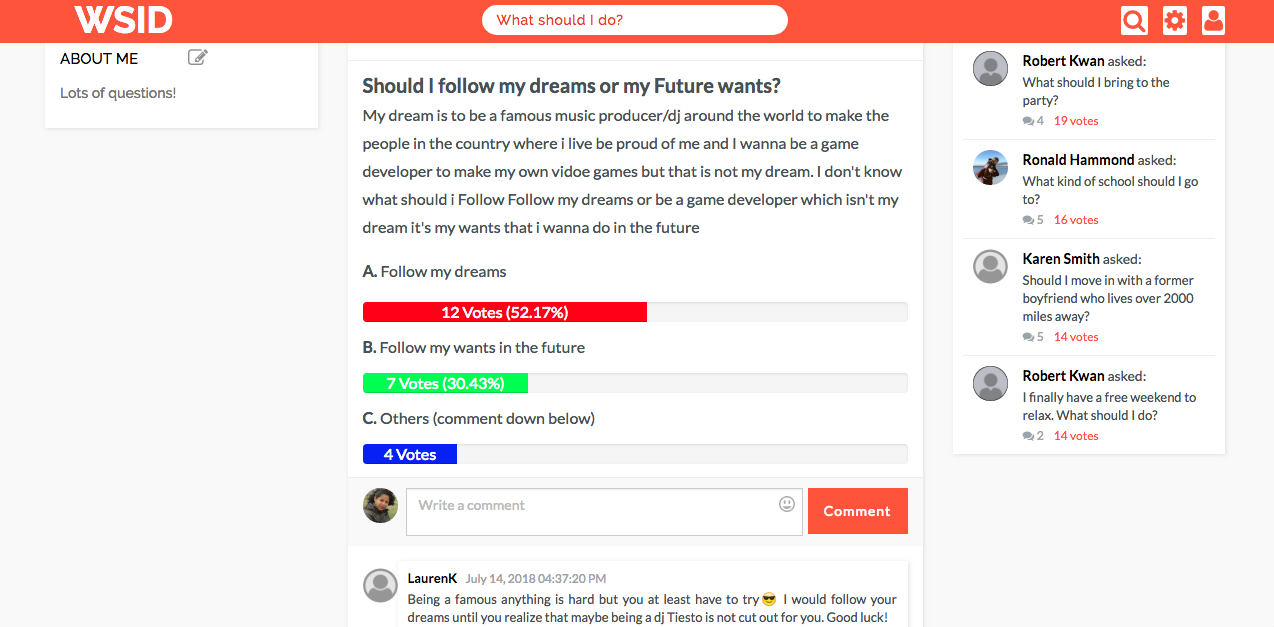Open the ABOUT ME section
This screenshot has height=627, width=1274.
pyautogui.click(x=98, y=58)
